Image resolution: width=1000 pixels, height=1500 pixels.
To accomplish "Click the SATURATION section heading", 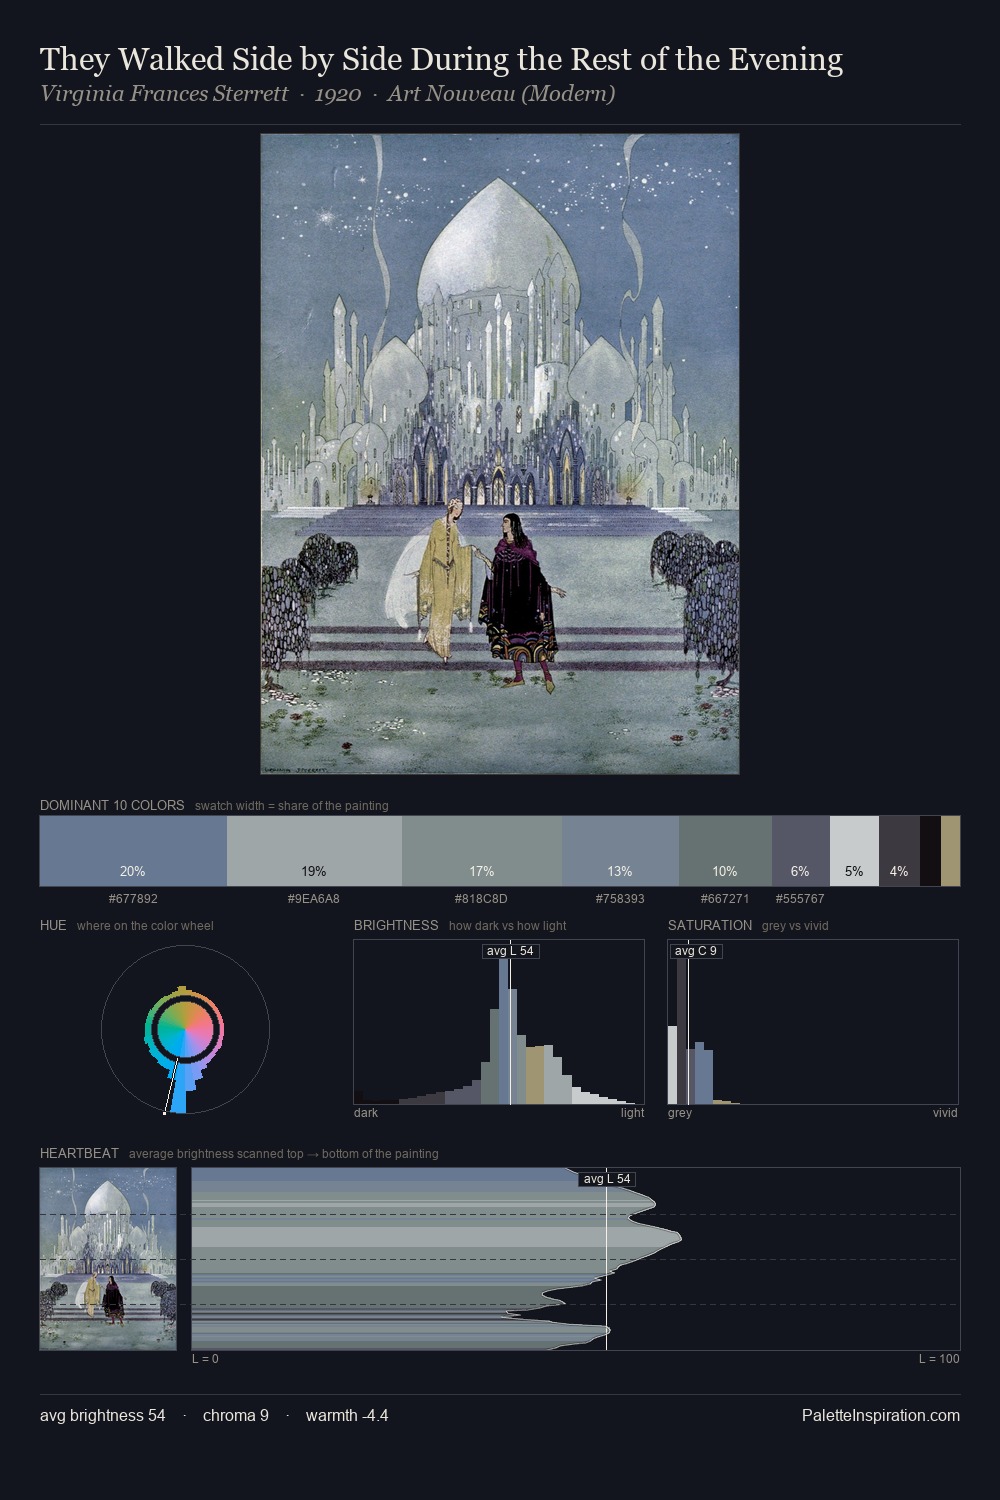I will click(x=710, y=925).
